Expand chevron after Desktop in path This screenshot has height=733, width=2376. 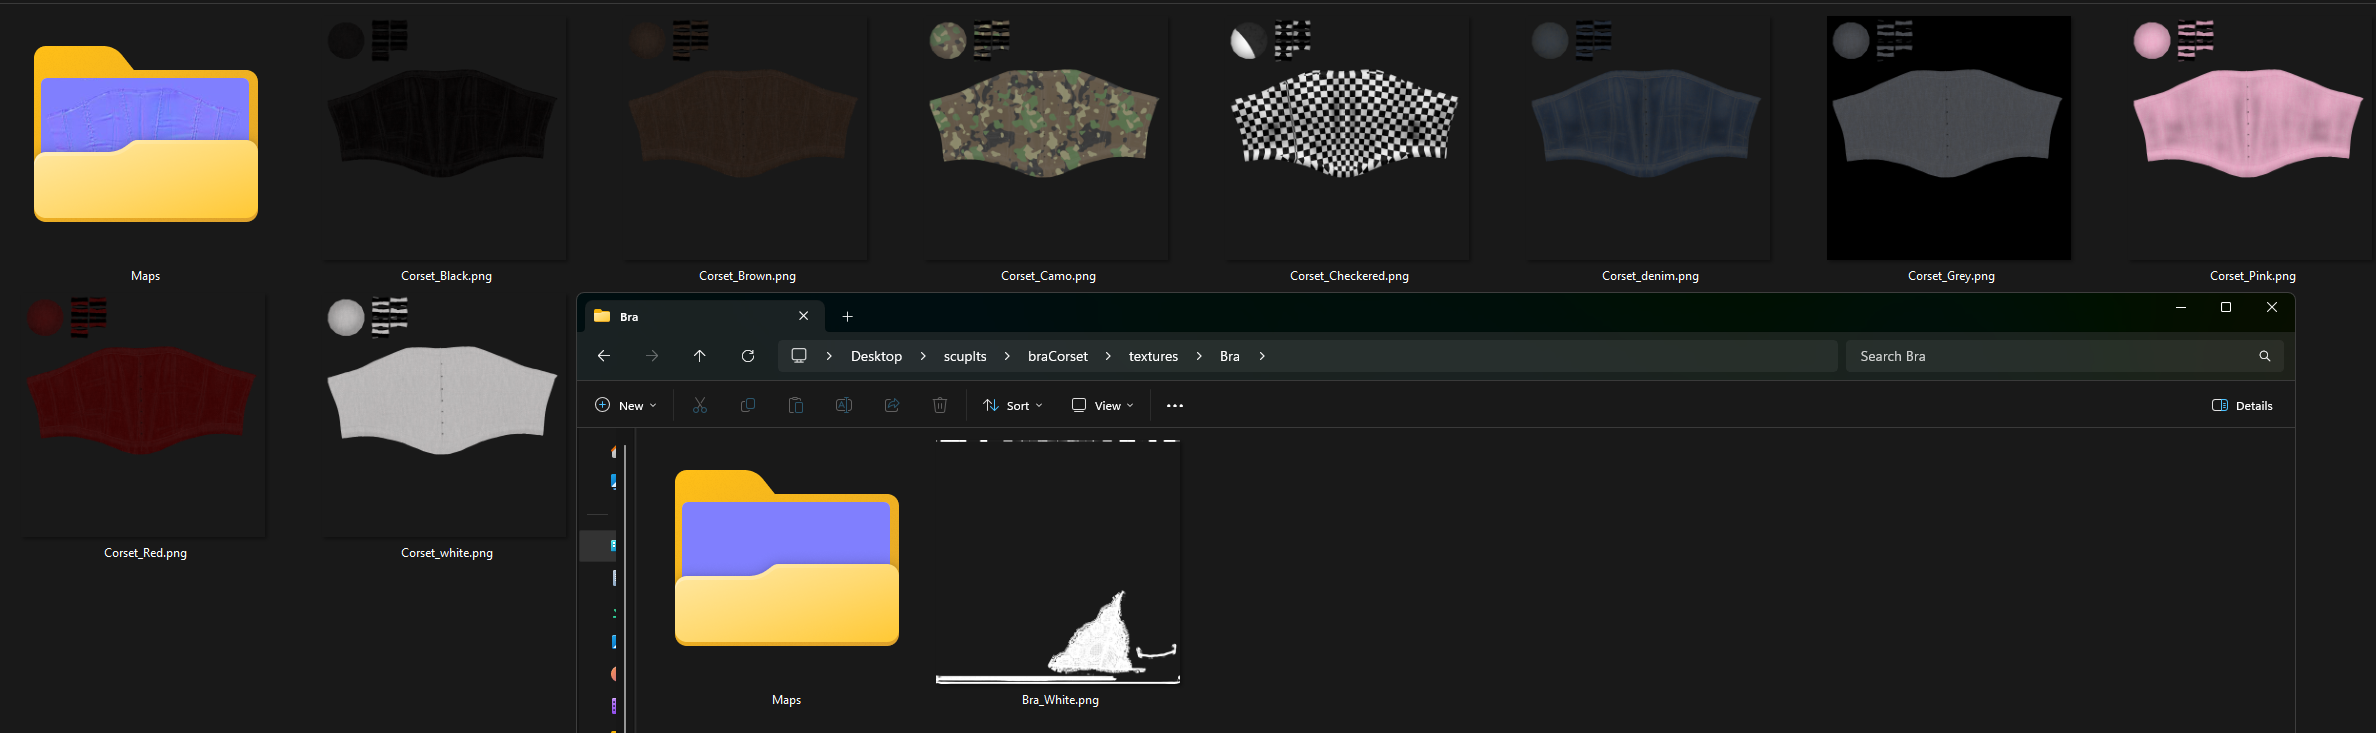923,356
